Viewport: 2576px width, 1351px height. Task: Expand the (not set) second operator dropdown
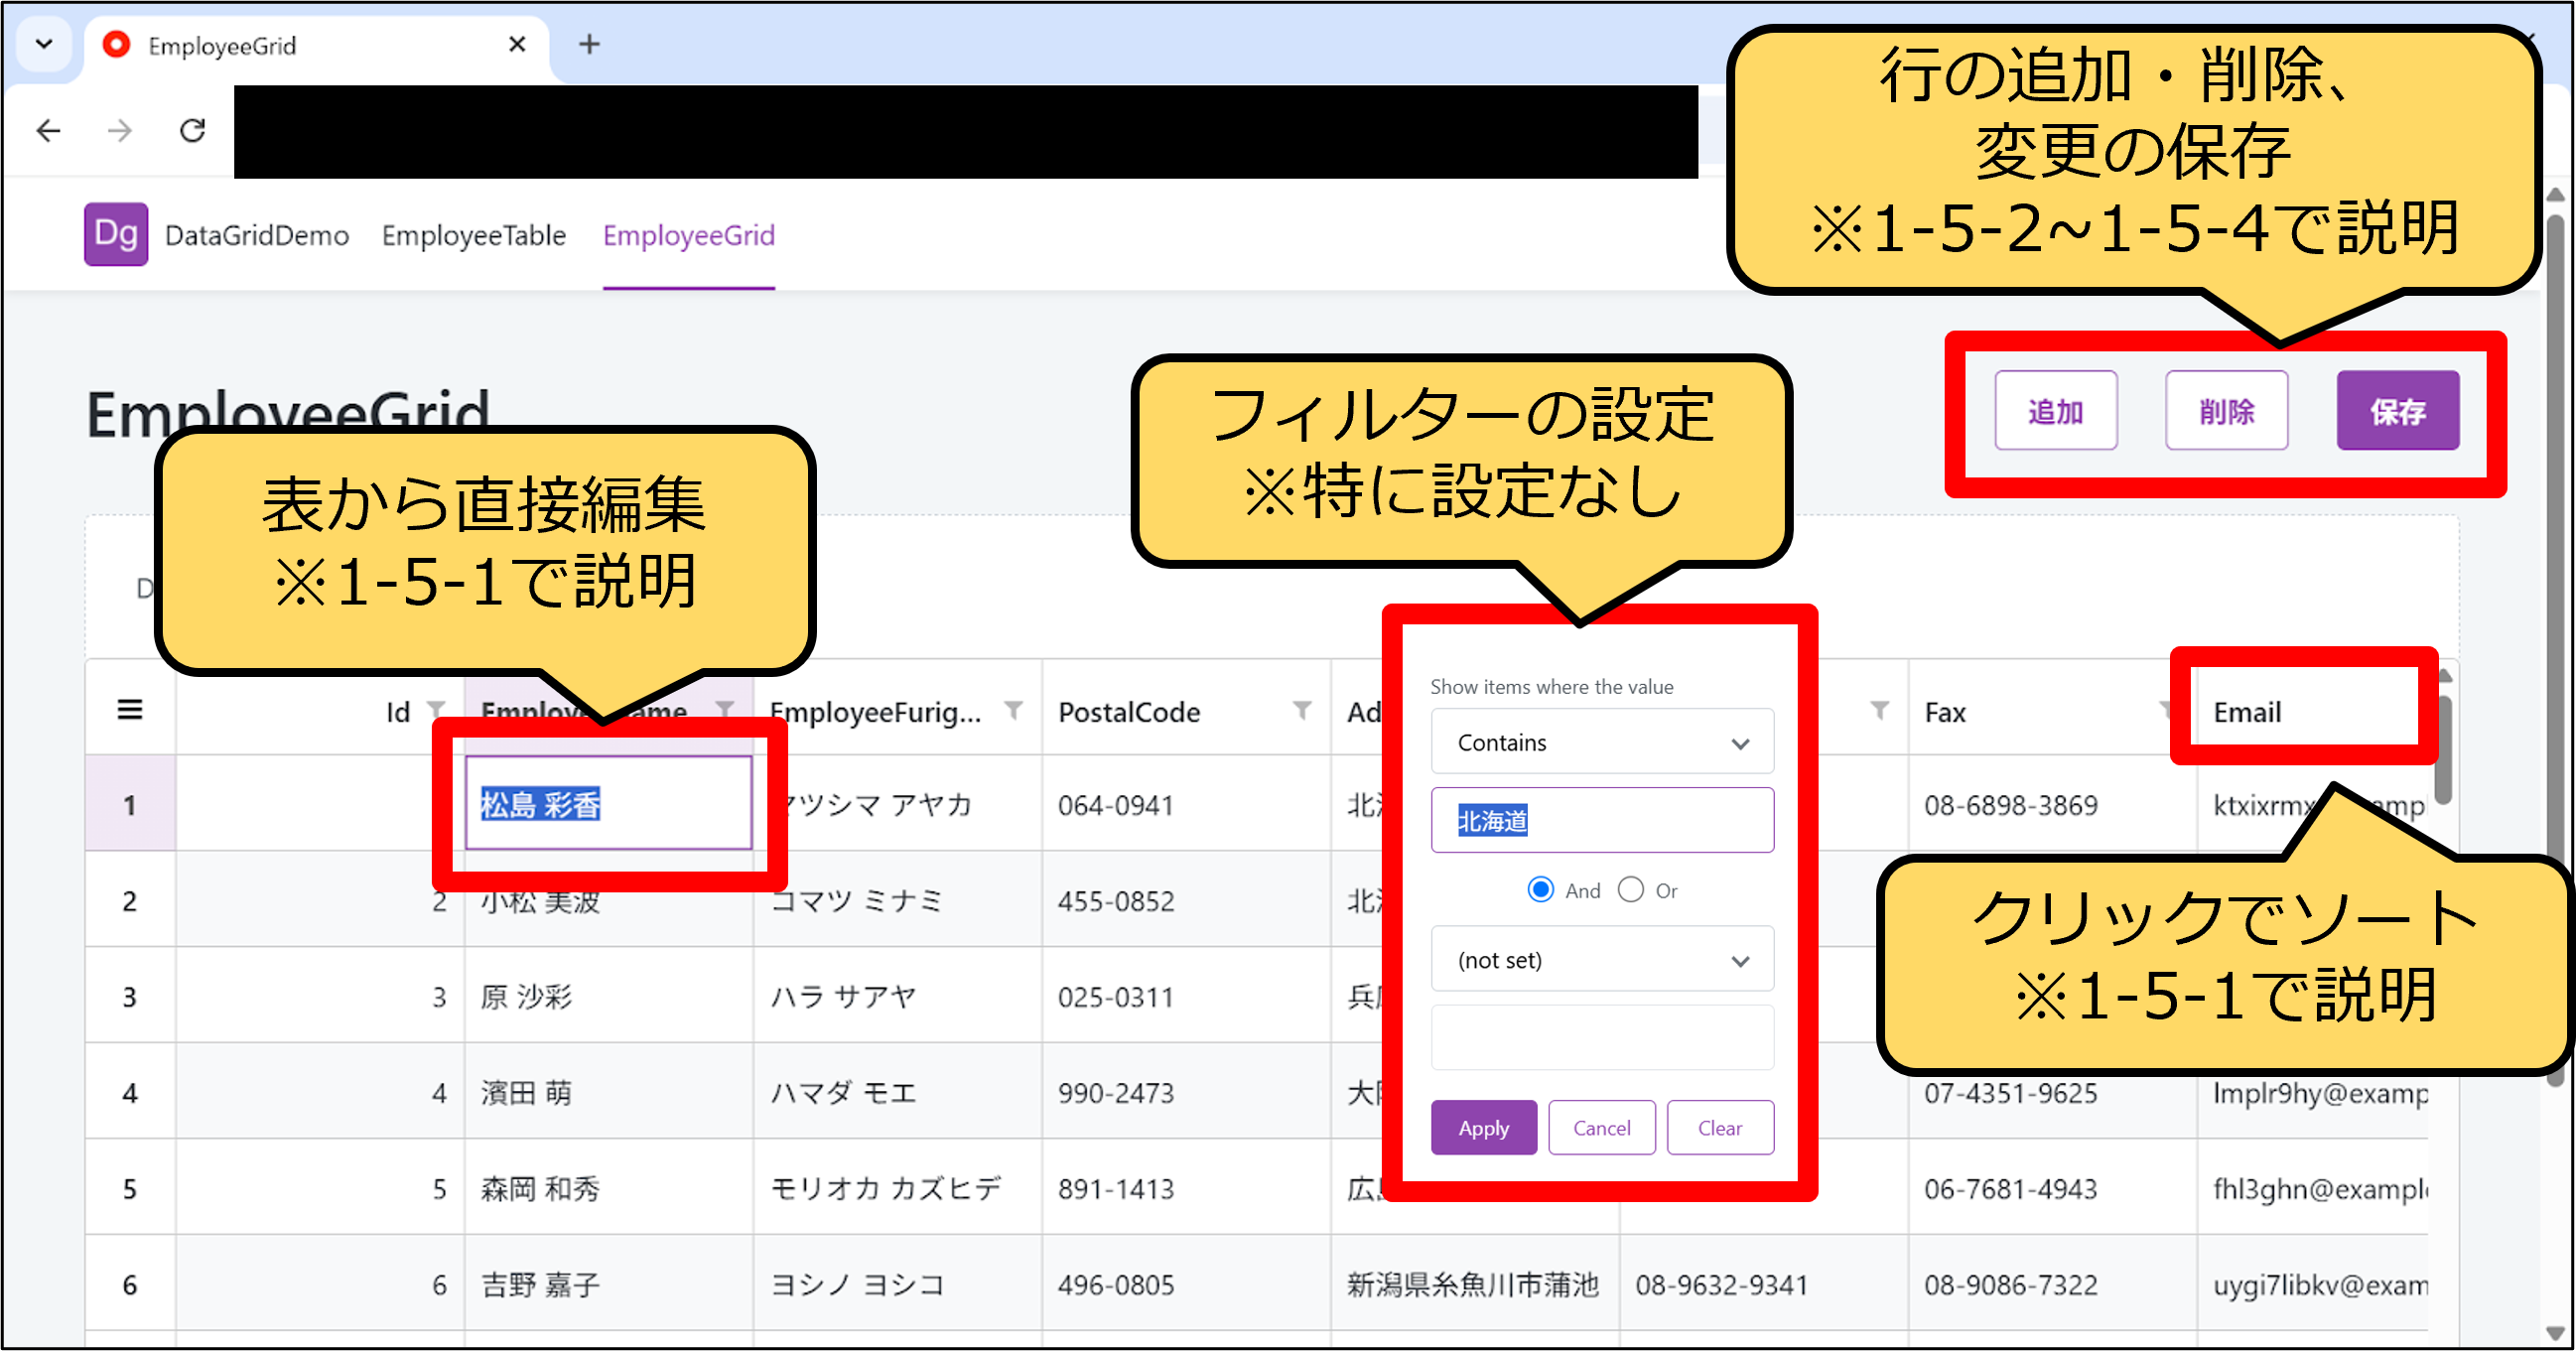point(1602,960)
